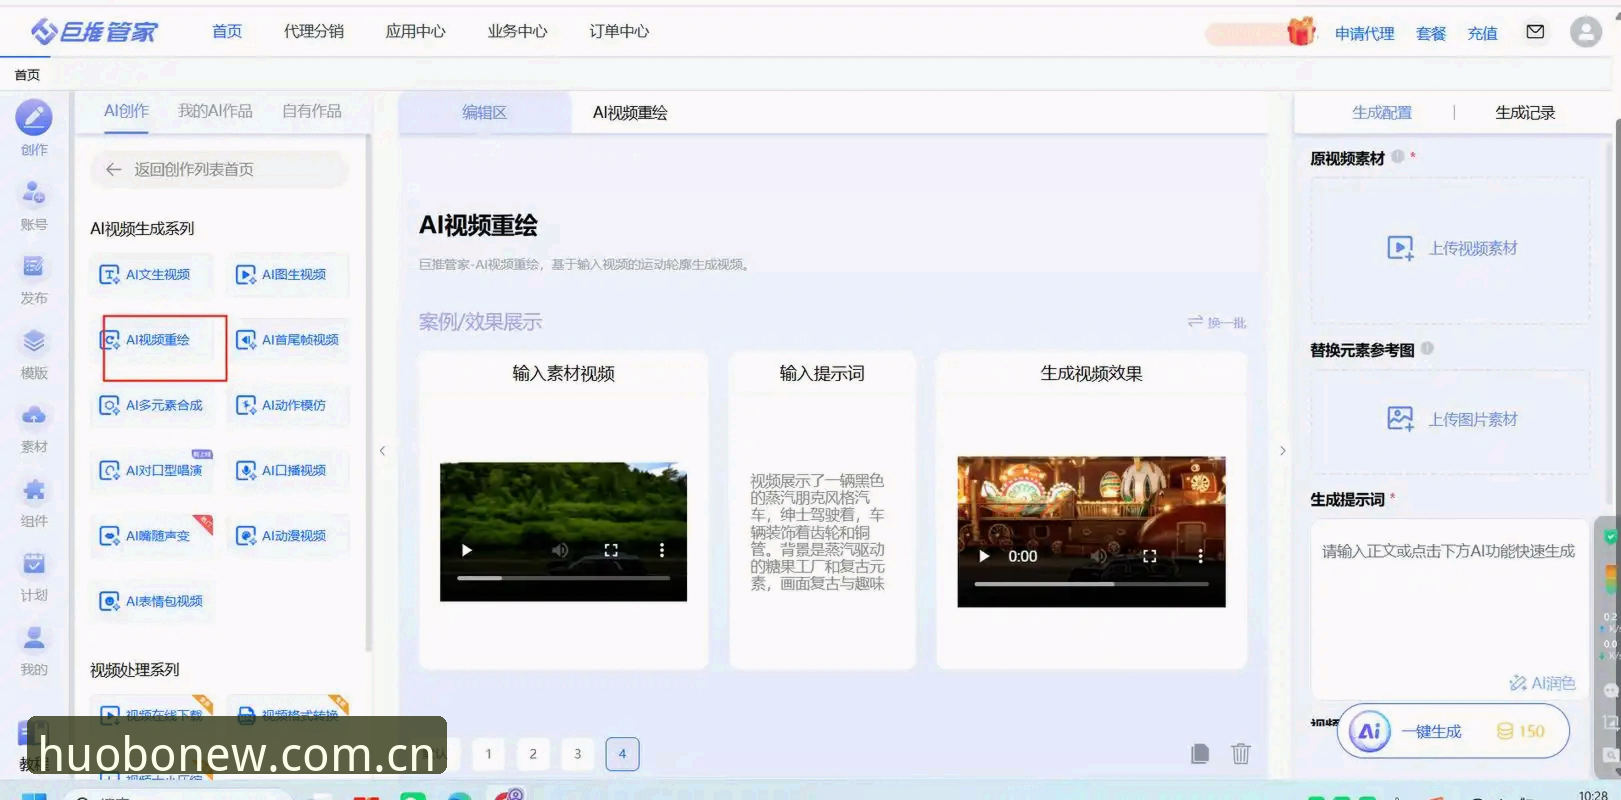This screenshot has height=800, width=1621.
Task: Go to page 2 of examples
Action: click(533, 754)
